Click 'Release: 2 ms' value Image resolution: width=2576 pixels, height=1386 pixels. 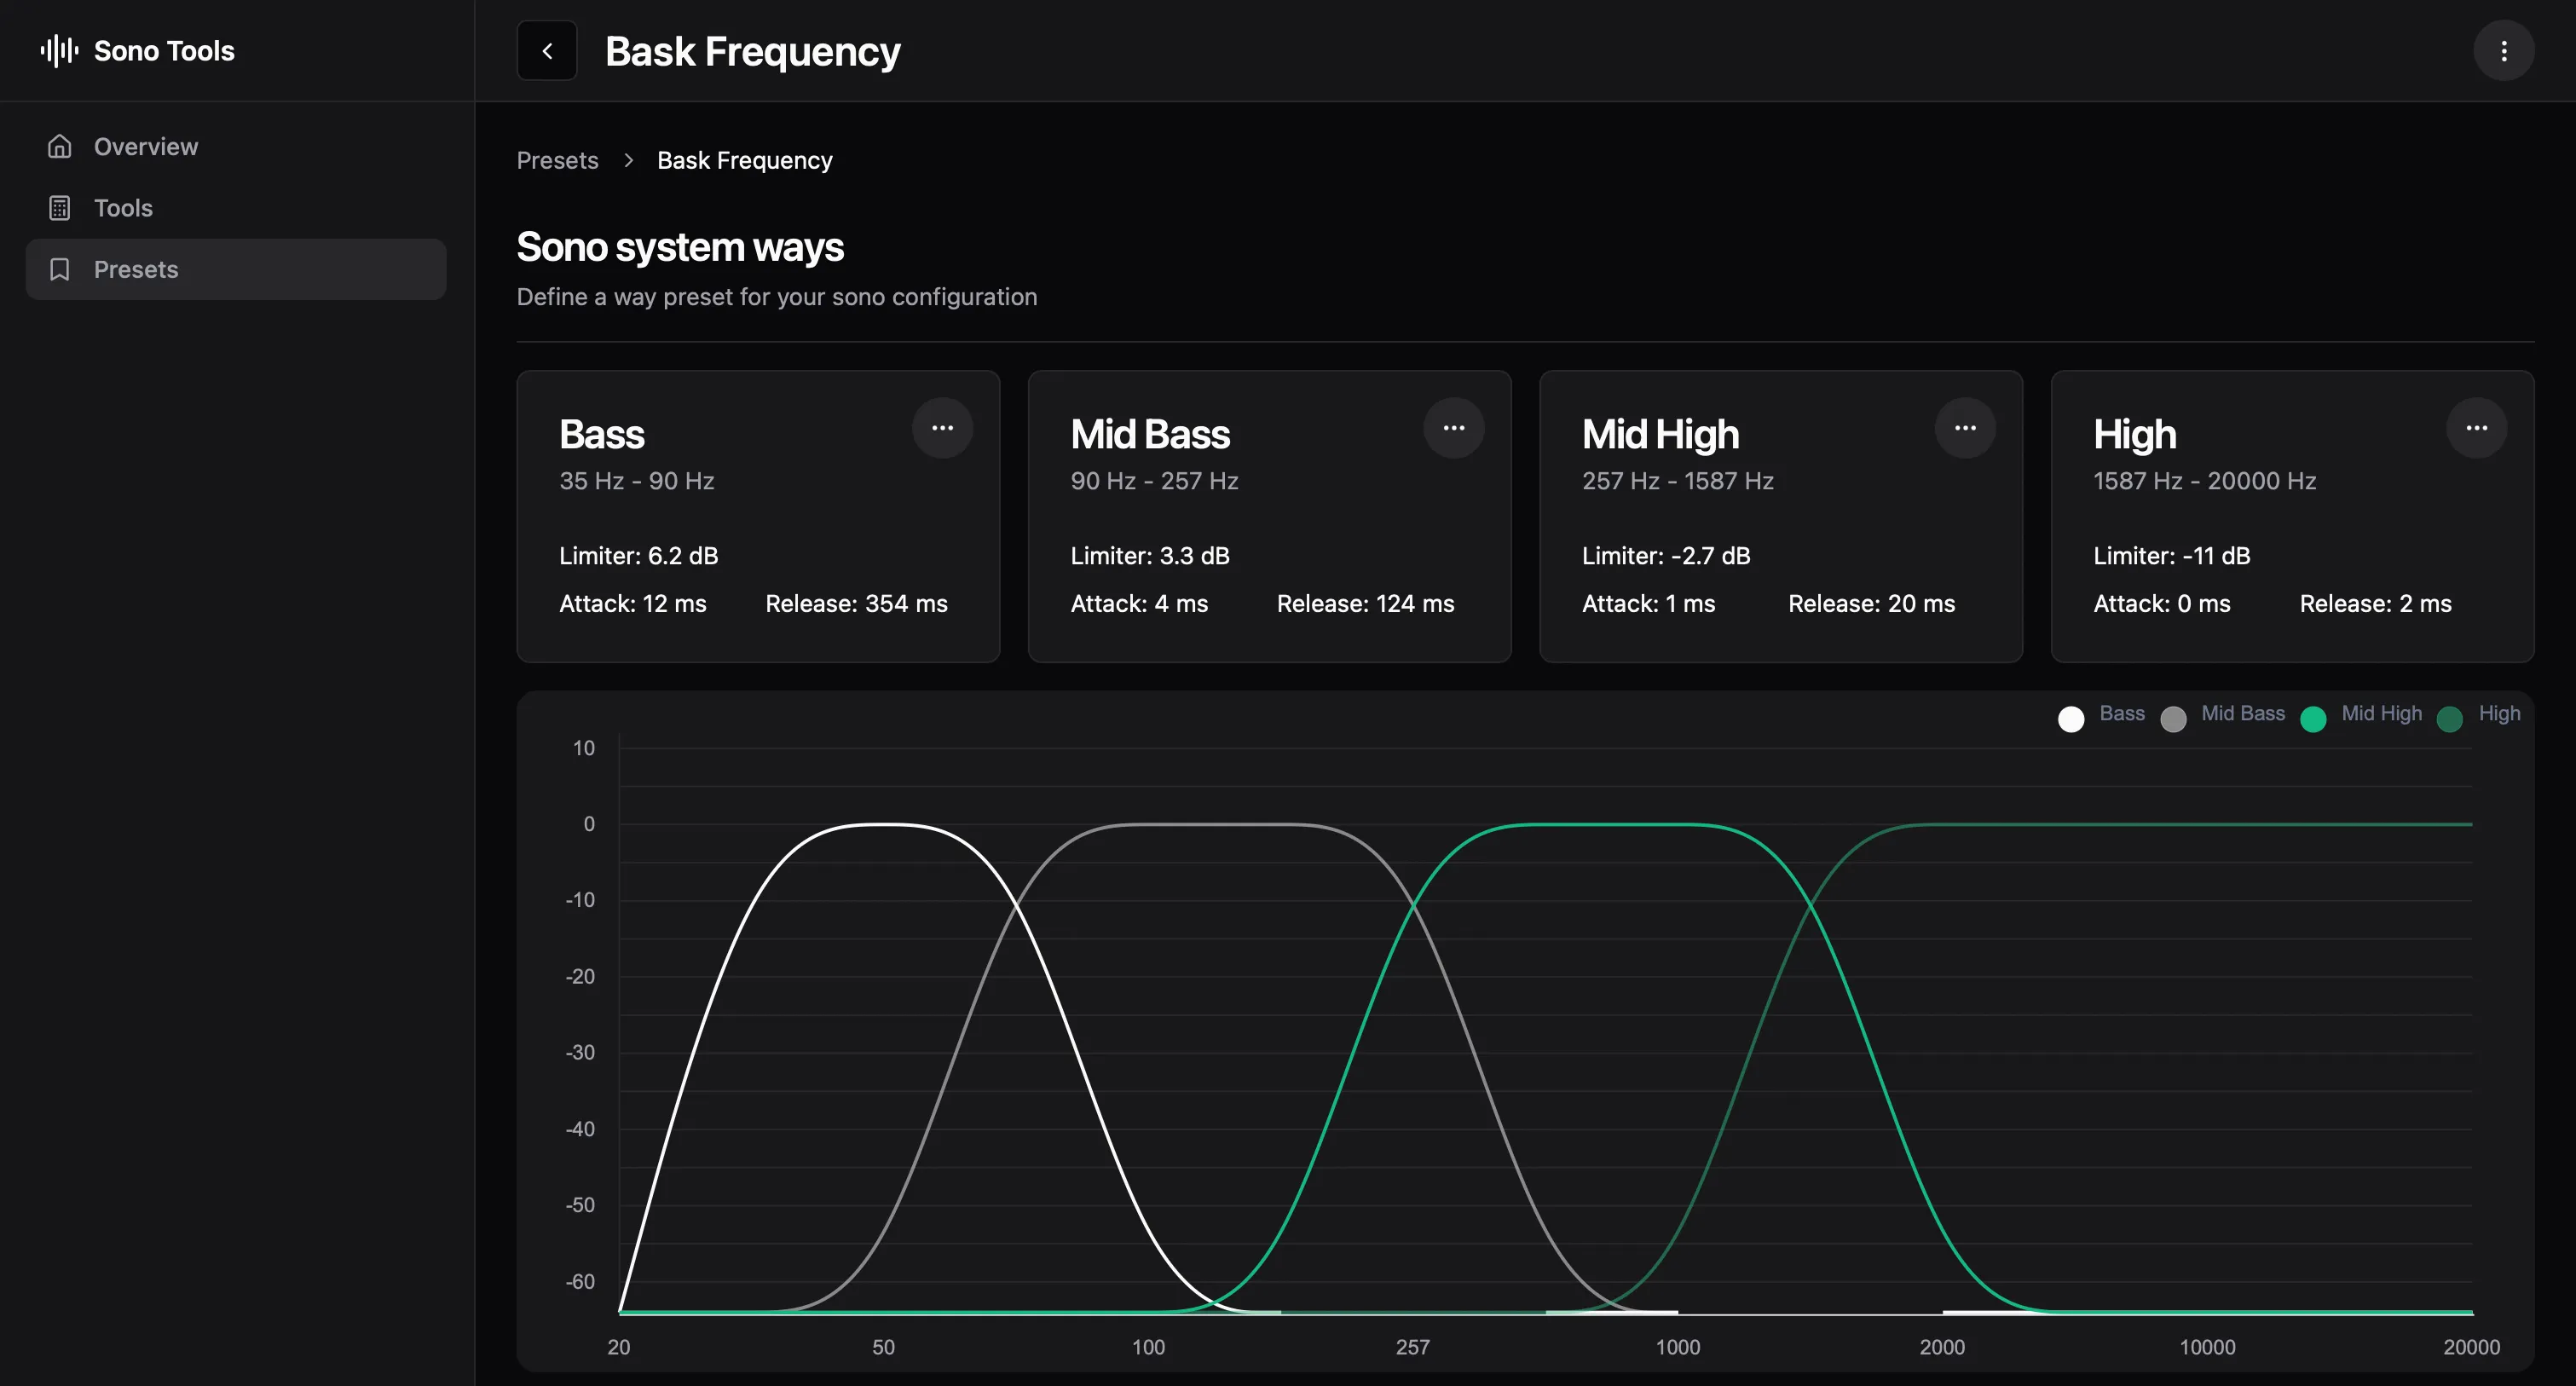tap(2375, 604)
